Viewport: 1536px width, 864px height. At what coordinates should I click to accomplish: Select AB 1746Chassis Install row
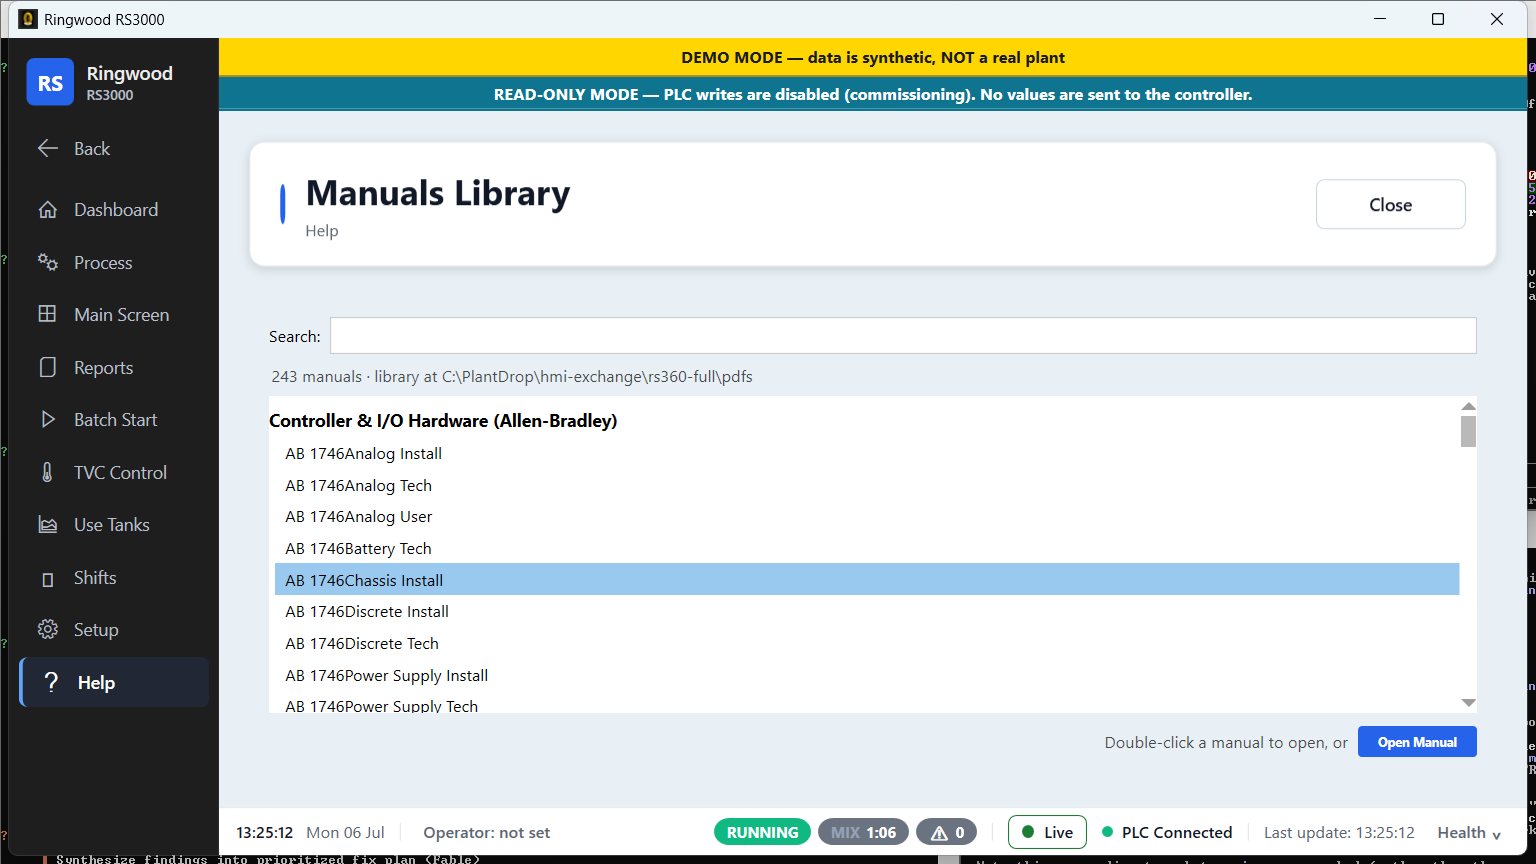[867, 580]
